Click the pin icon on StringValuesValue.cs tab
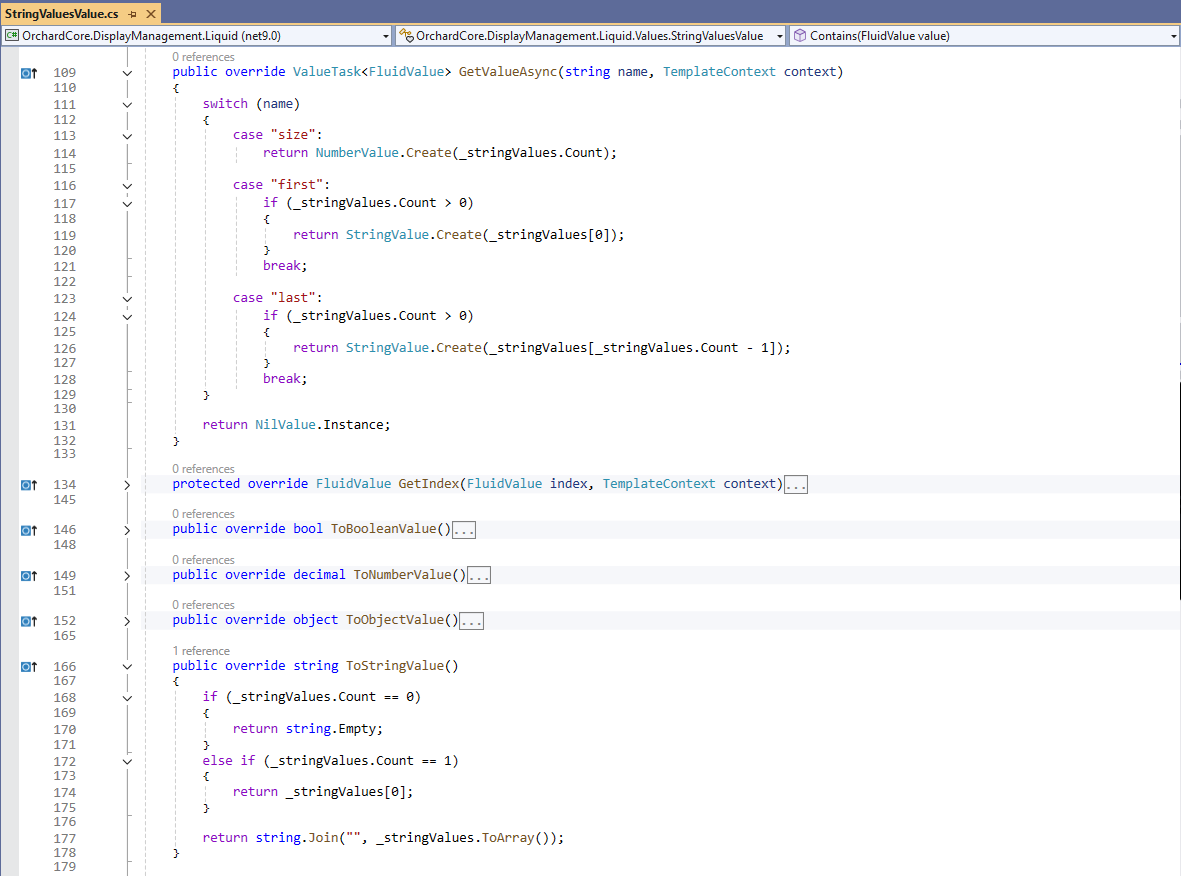Image resolution: width=1181 pixels, height=876 pixels. click(133, 14)
